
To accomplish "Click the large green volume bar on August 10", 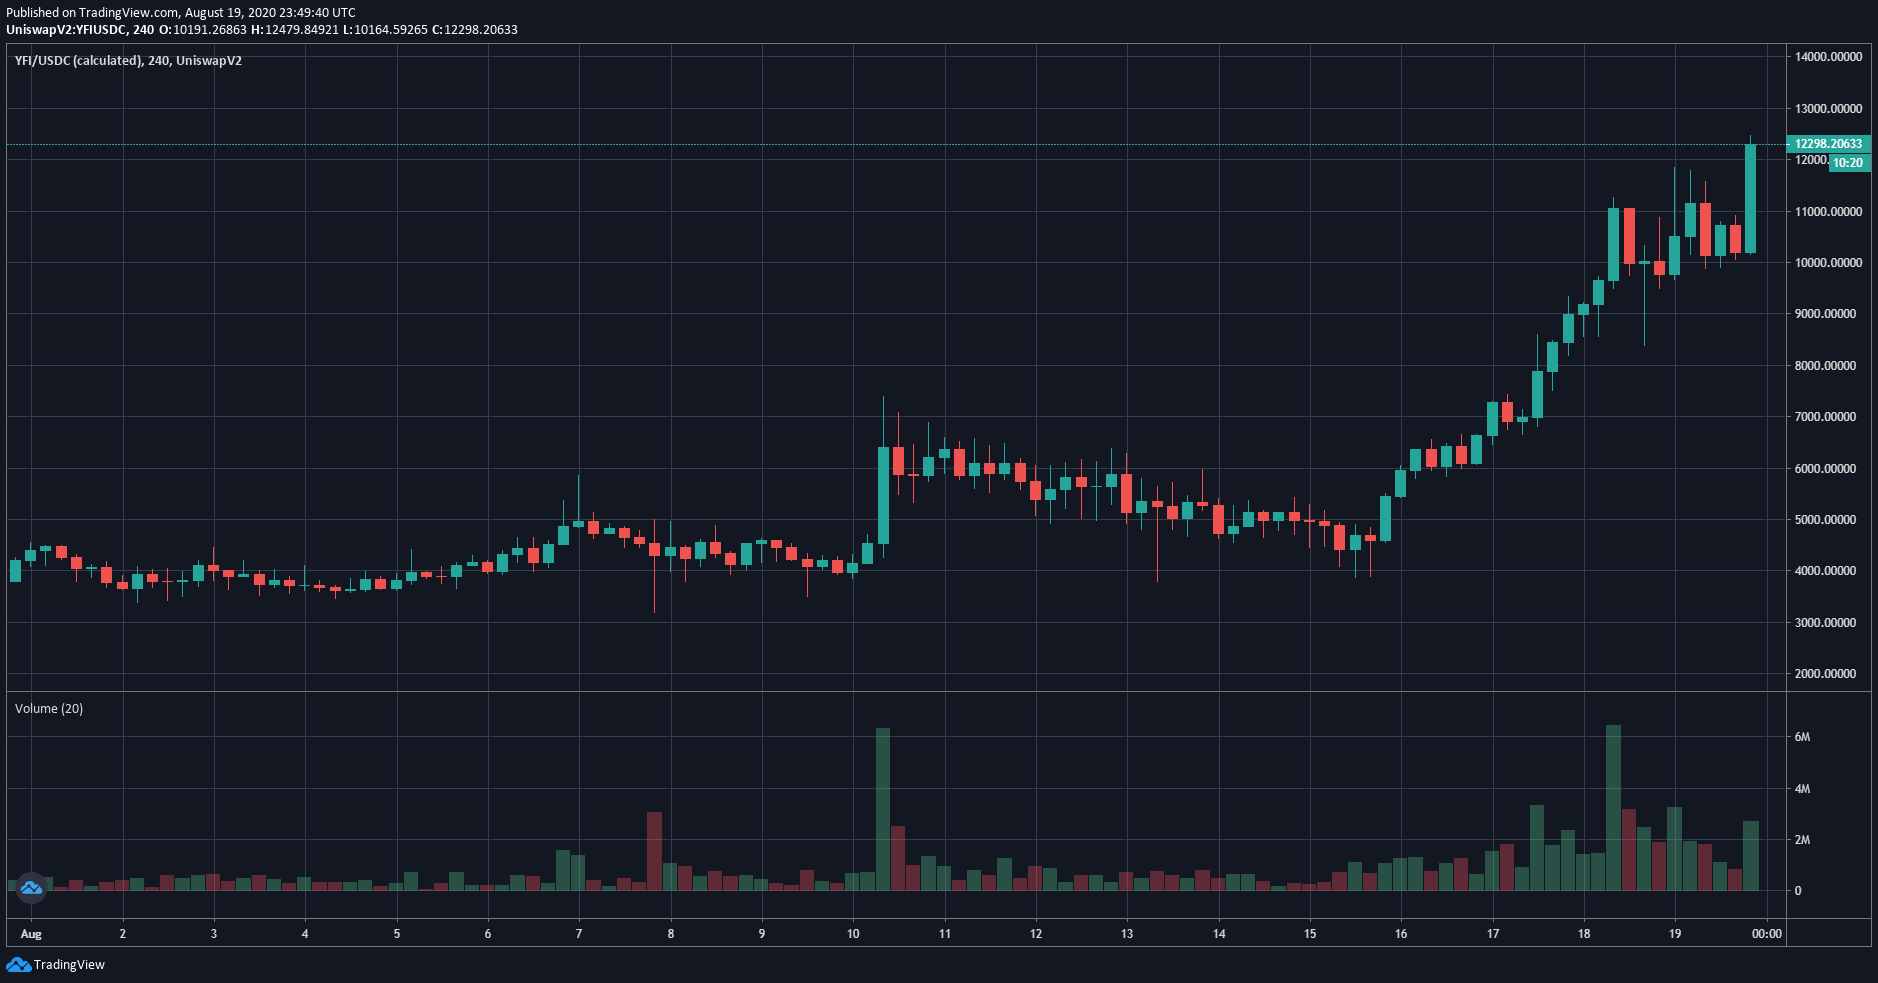I will click(x=883, y=809).
